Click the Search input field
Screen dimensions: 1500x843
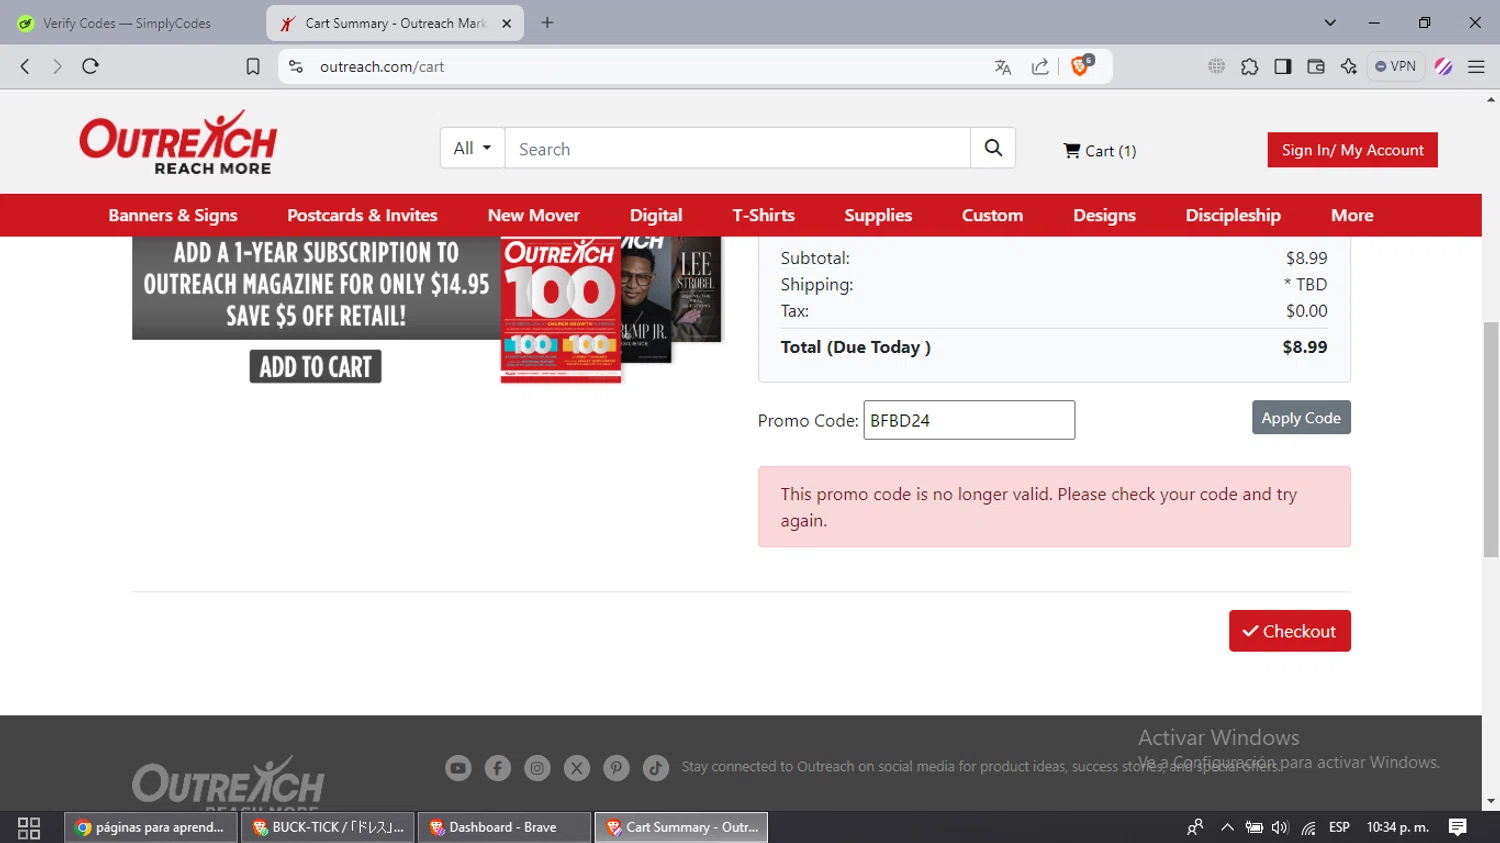pos(738,148)
